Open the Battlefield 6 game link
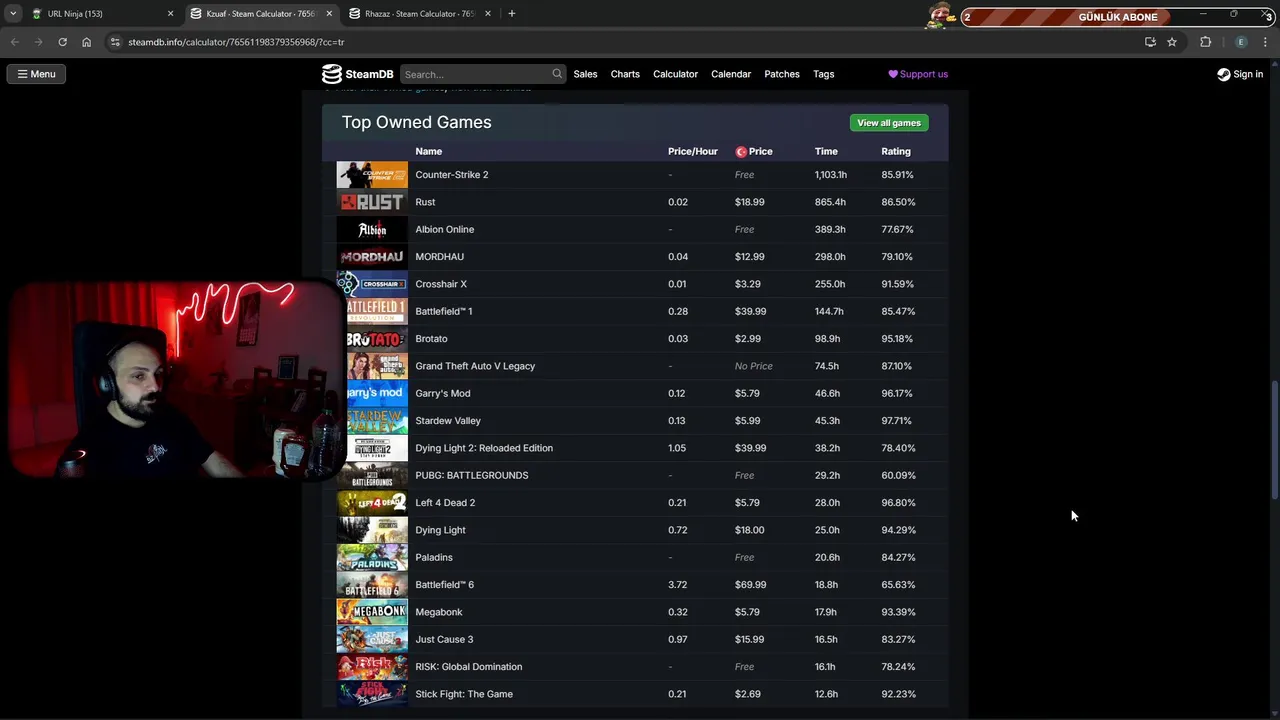This screenshot has width=1280, height=720. point(445,585)
